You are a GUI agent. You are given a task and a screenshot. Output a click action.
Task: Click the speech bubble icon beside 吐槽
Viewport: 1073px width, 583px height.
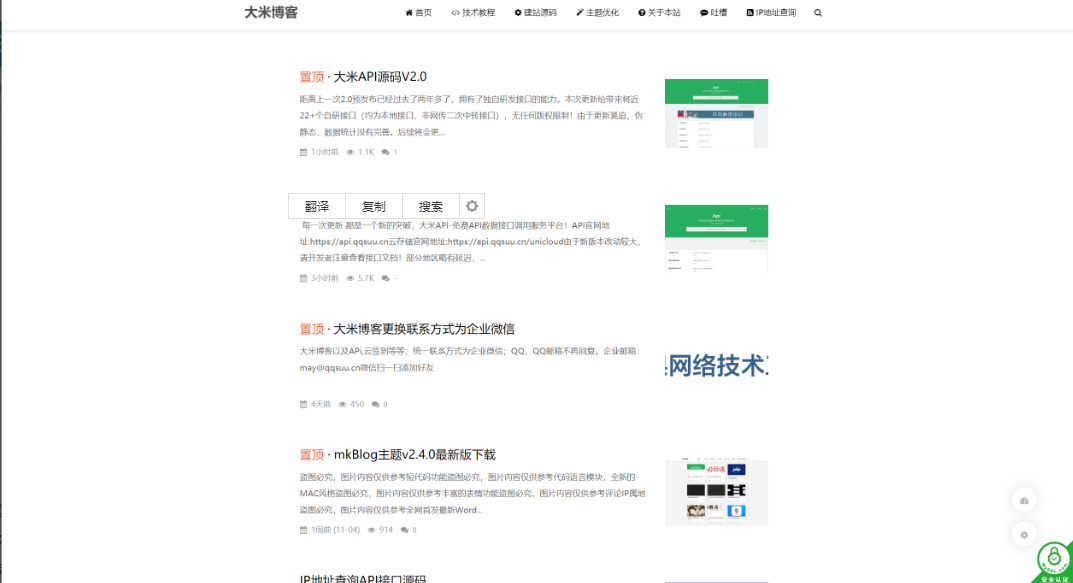(x=704, y=13)
